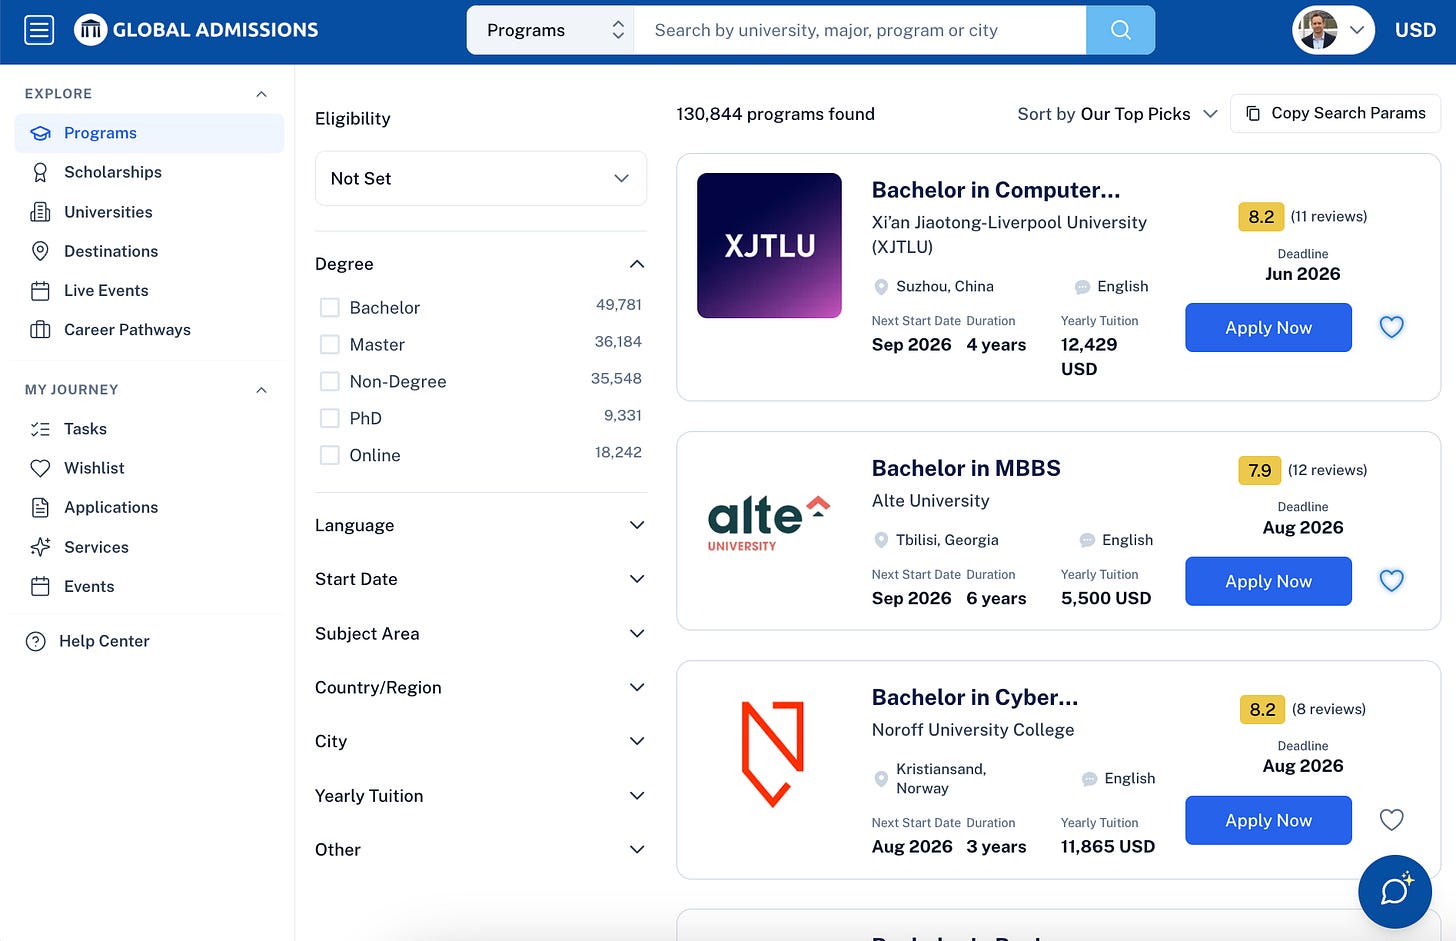The height and width of the screenshot is (941, 1456).
Task: Click Copy Search Params button
Action: pyautogui.click(x=1335, y=114)
